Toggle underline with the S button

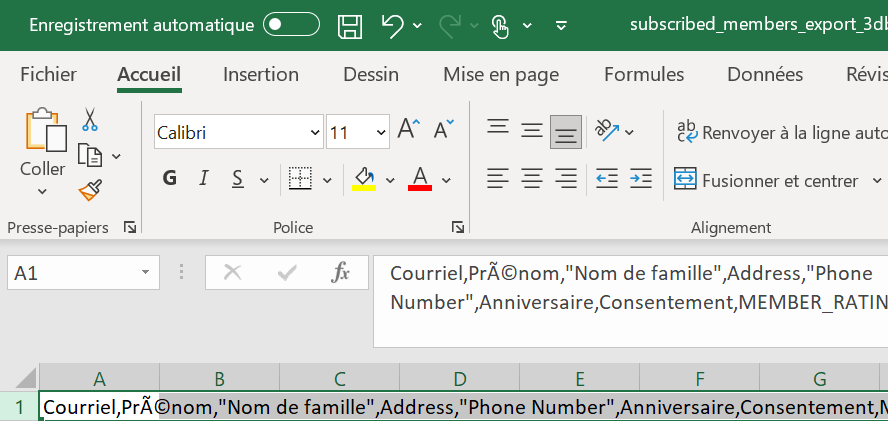click(x=238, y=179)
